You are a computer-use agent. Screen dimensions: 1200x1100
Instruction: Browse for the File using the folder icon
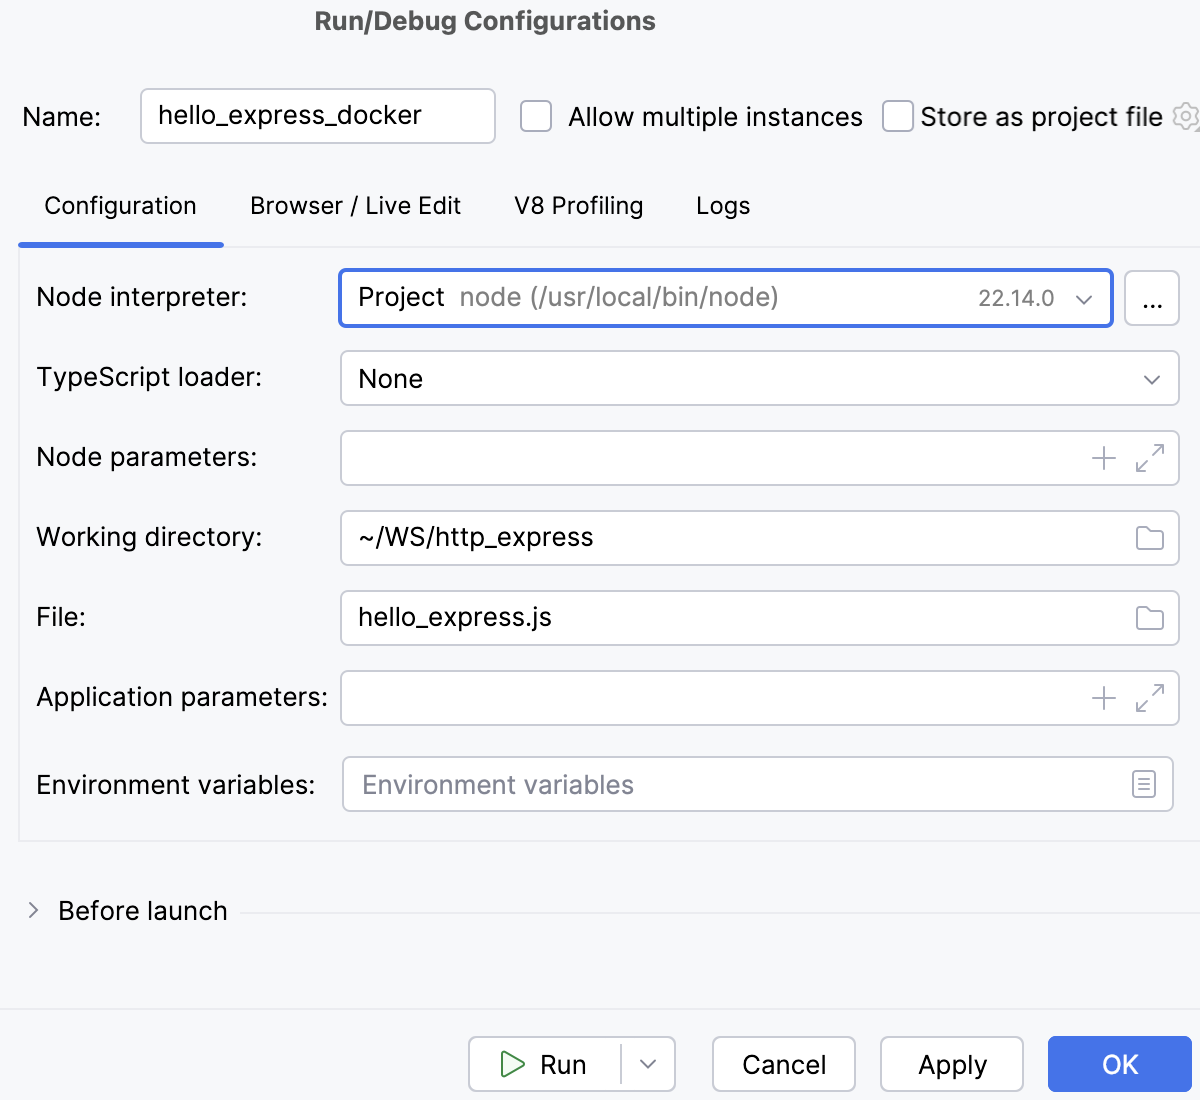tap(1148, 617)
